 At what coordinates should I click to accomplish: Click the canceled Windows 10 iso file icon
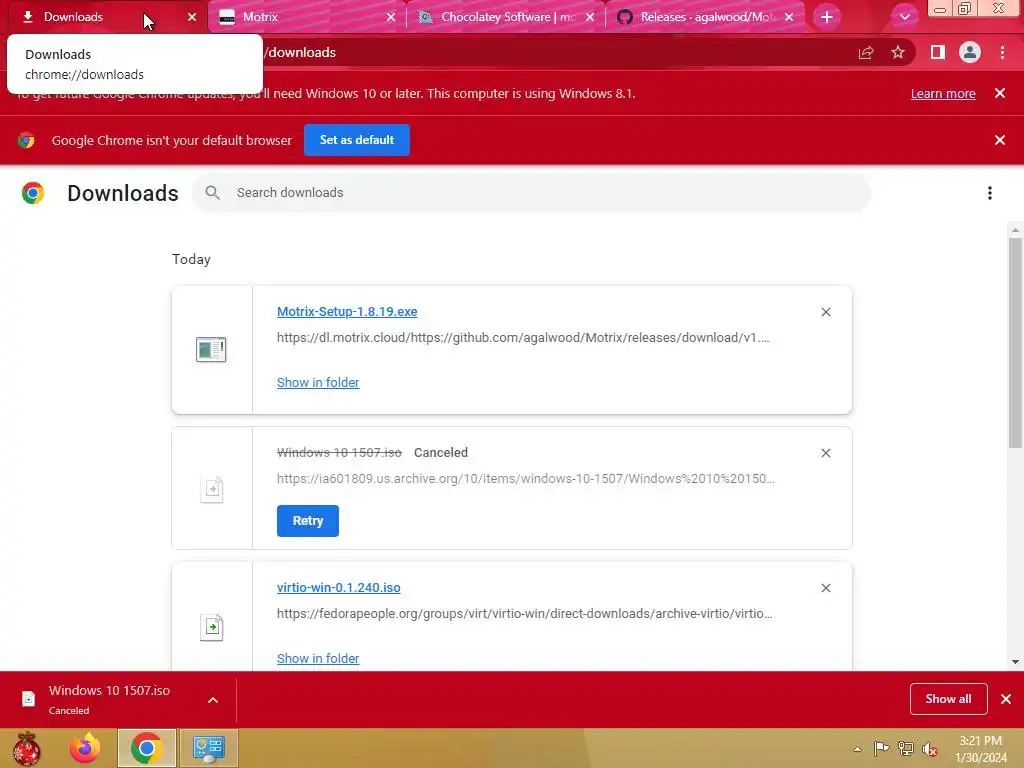(x=212, y=489)
